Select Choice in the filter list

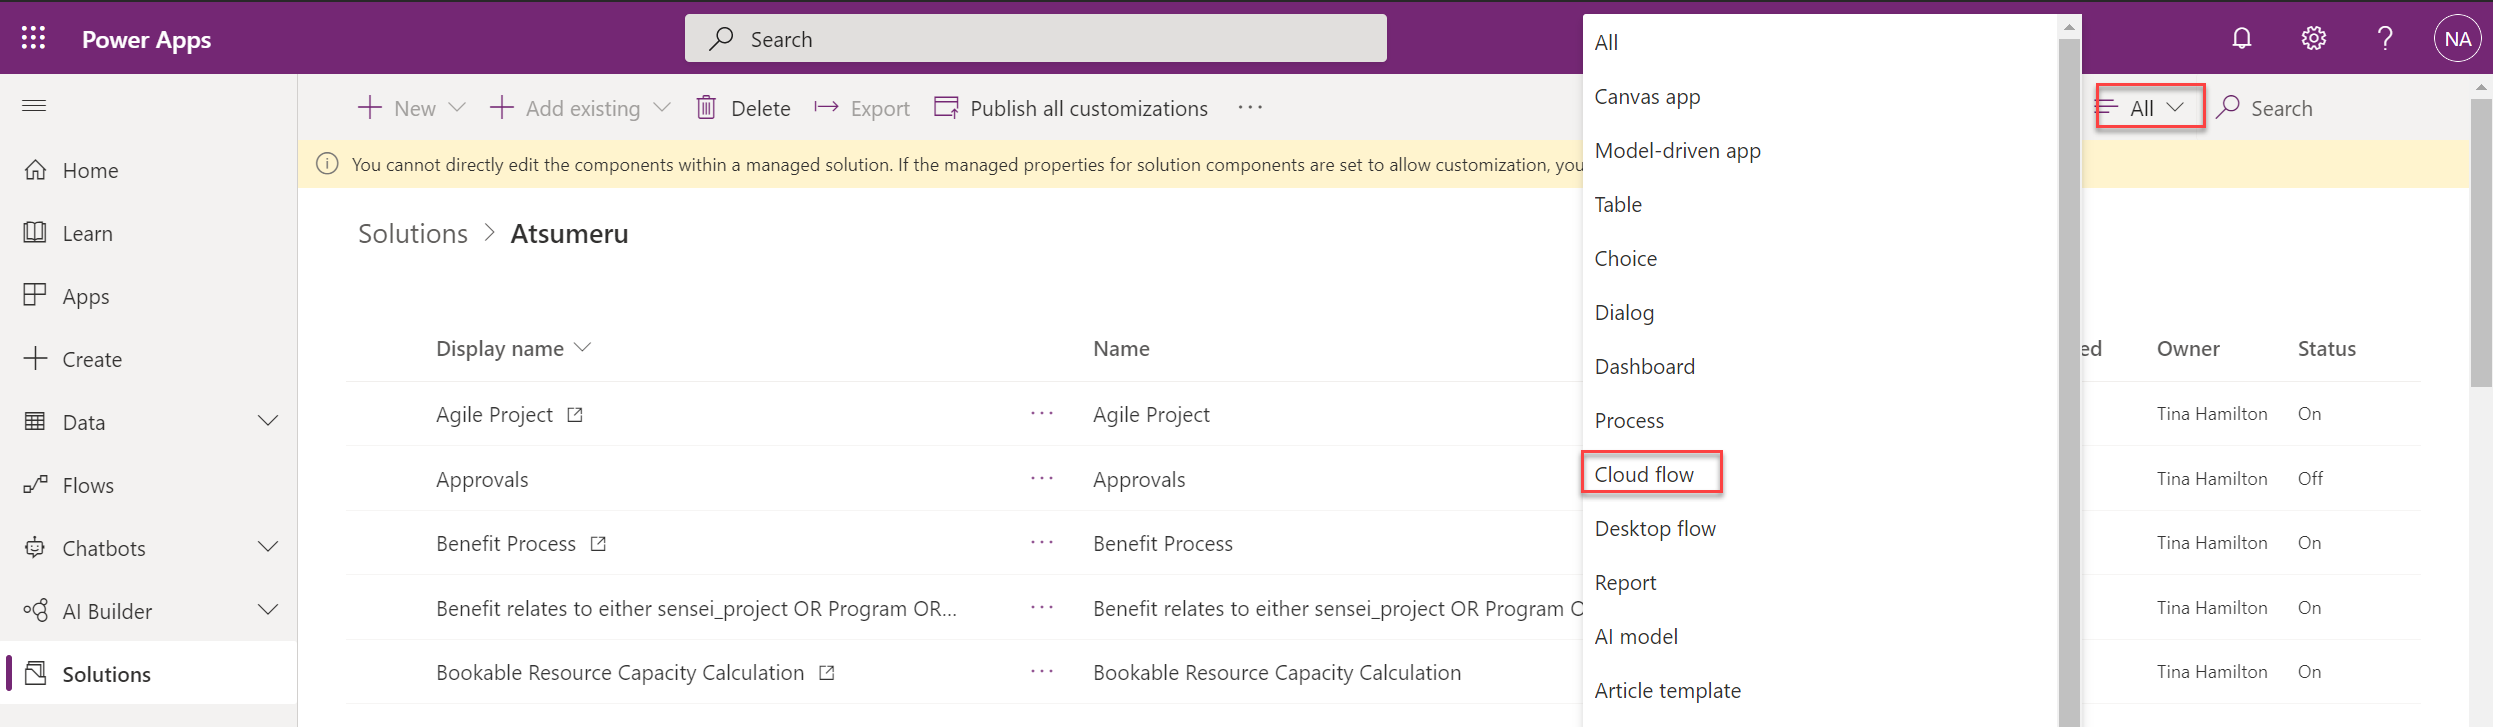click(x=1821, y=258)
